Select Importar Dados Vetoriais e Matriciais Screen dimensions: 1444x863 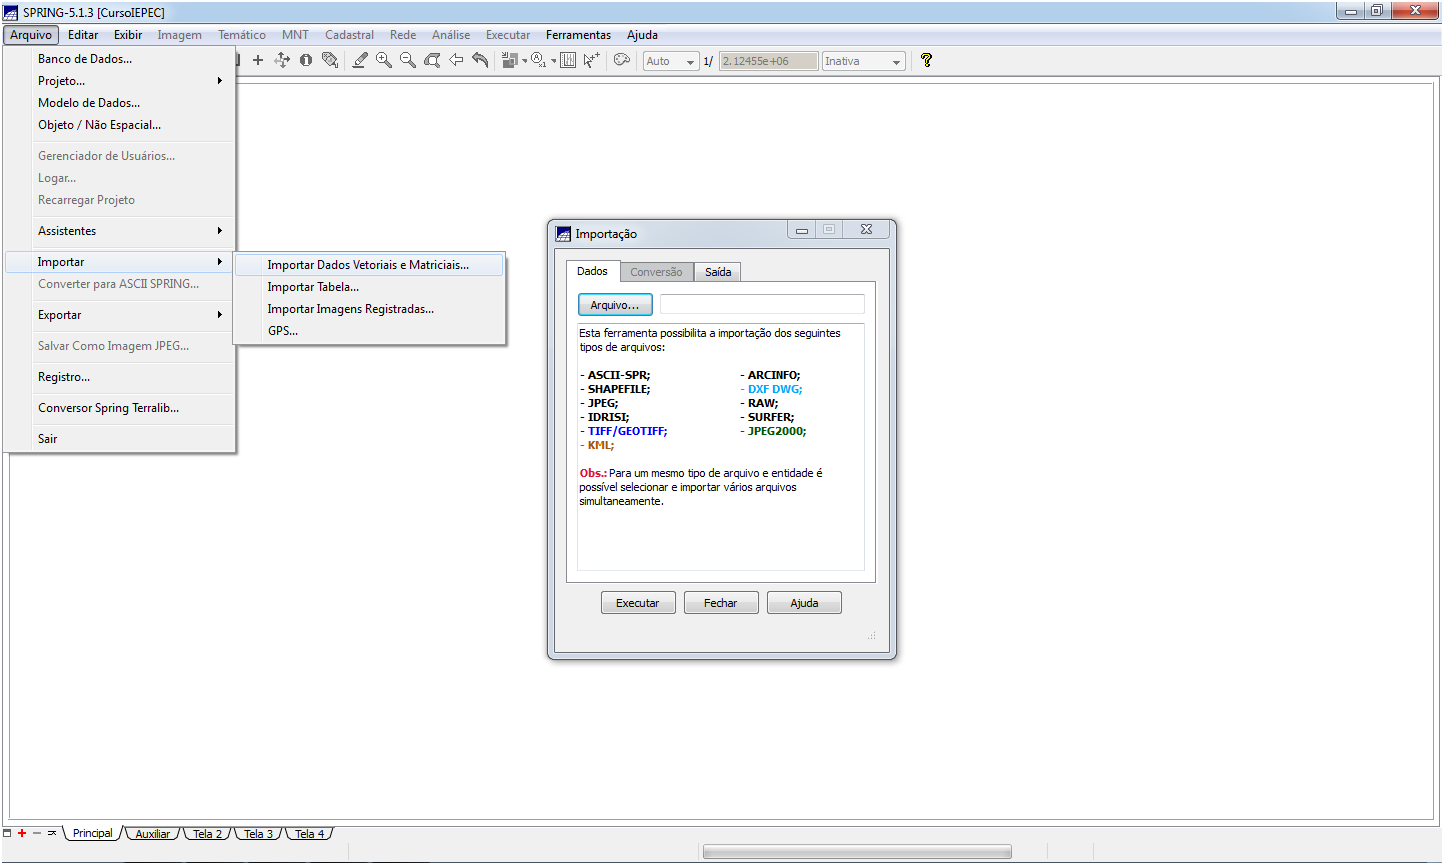369,265
